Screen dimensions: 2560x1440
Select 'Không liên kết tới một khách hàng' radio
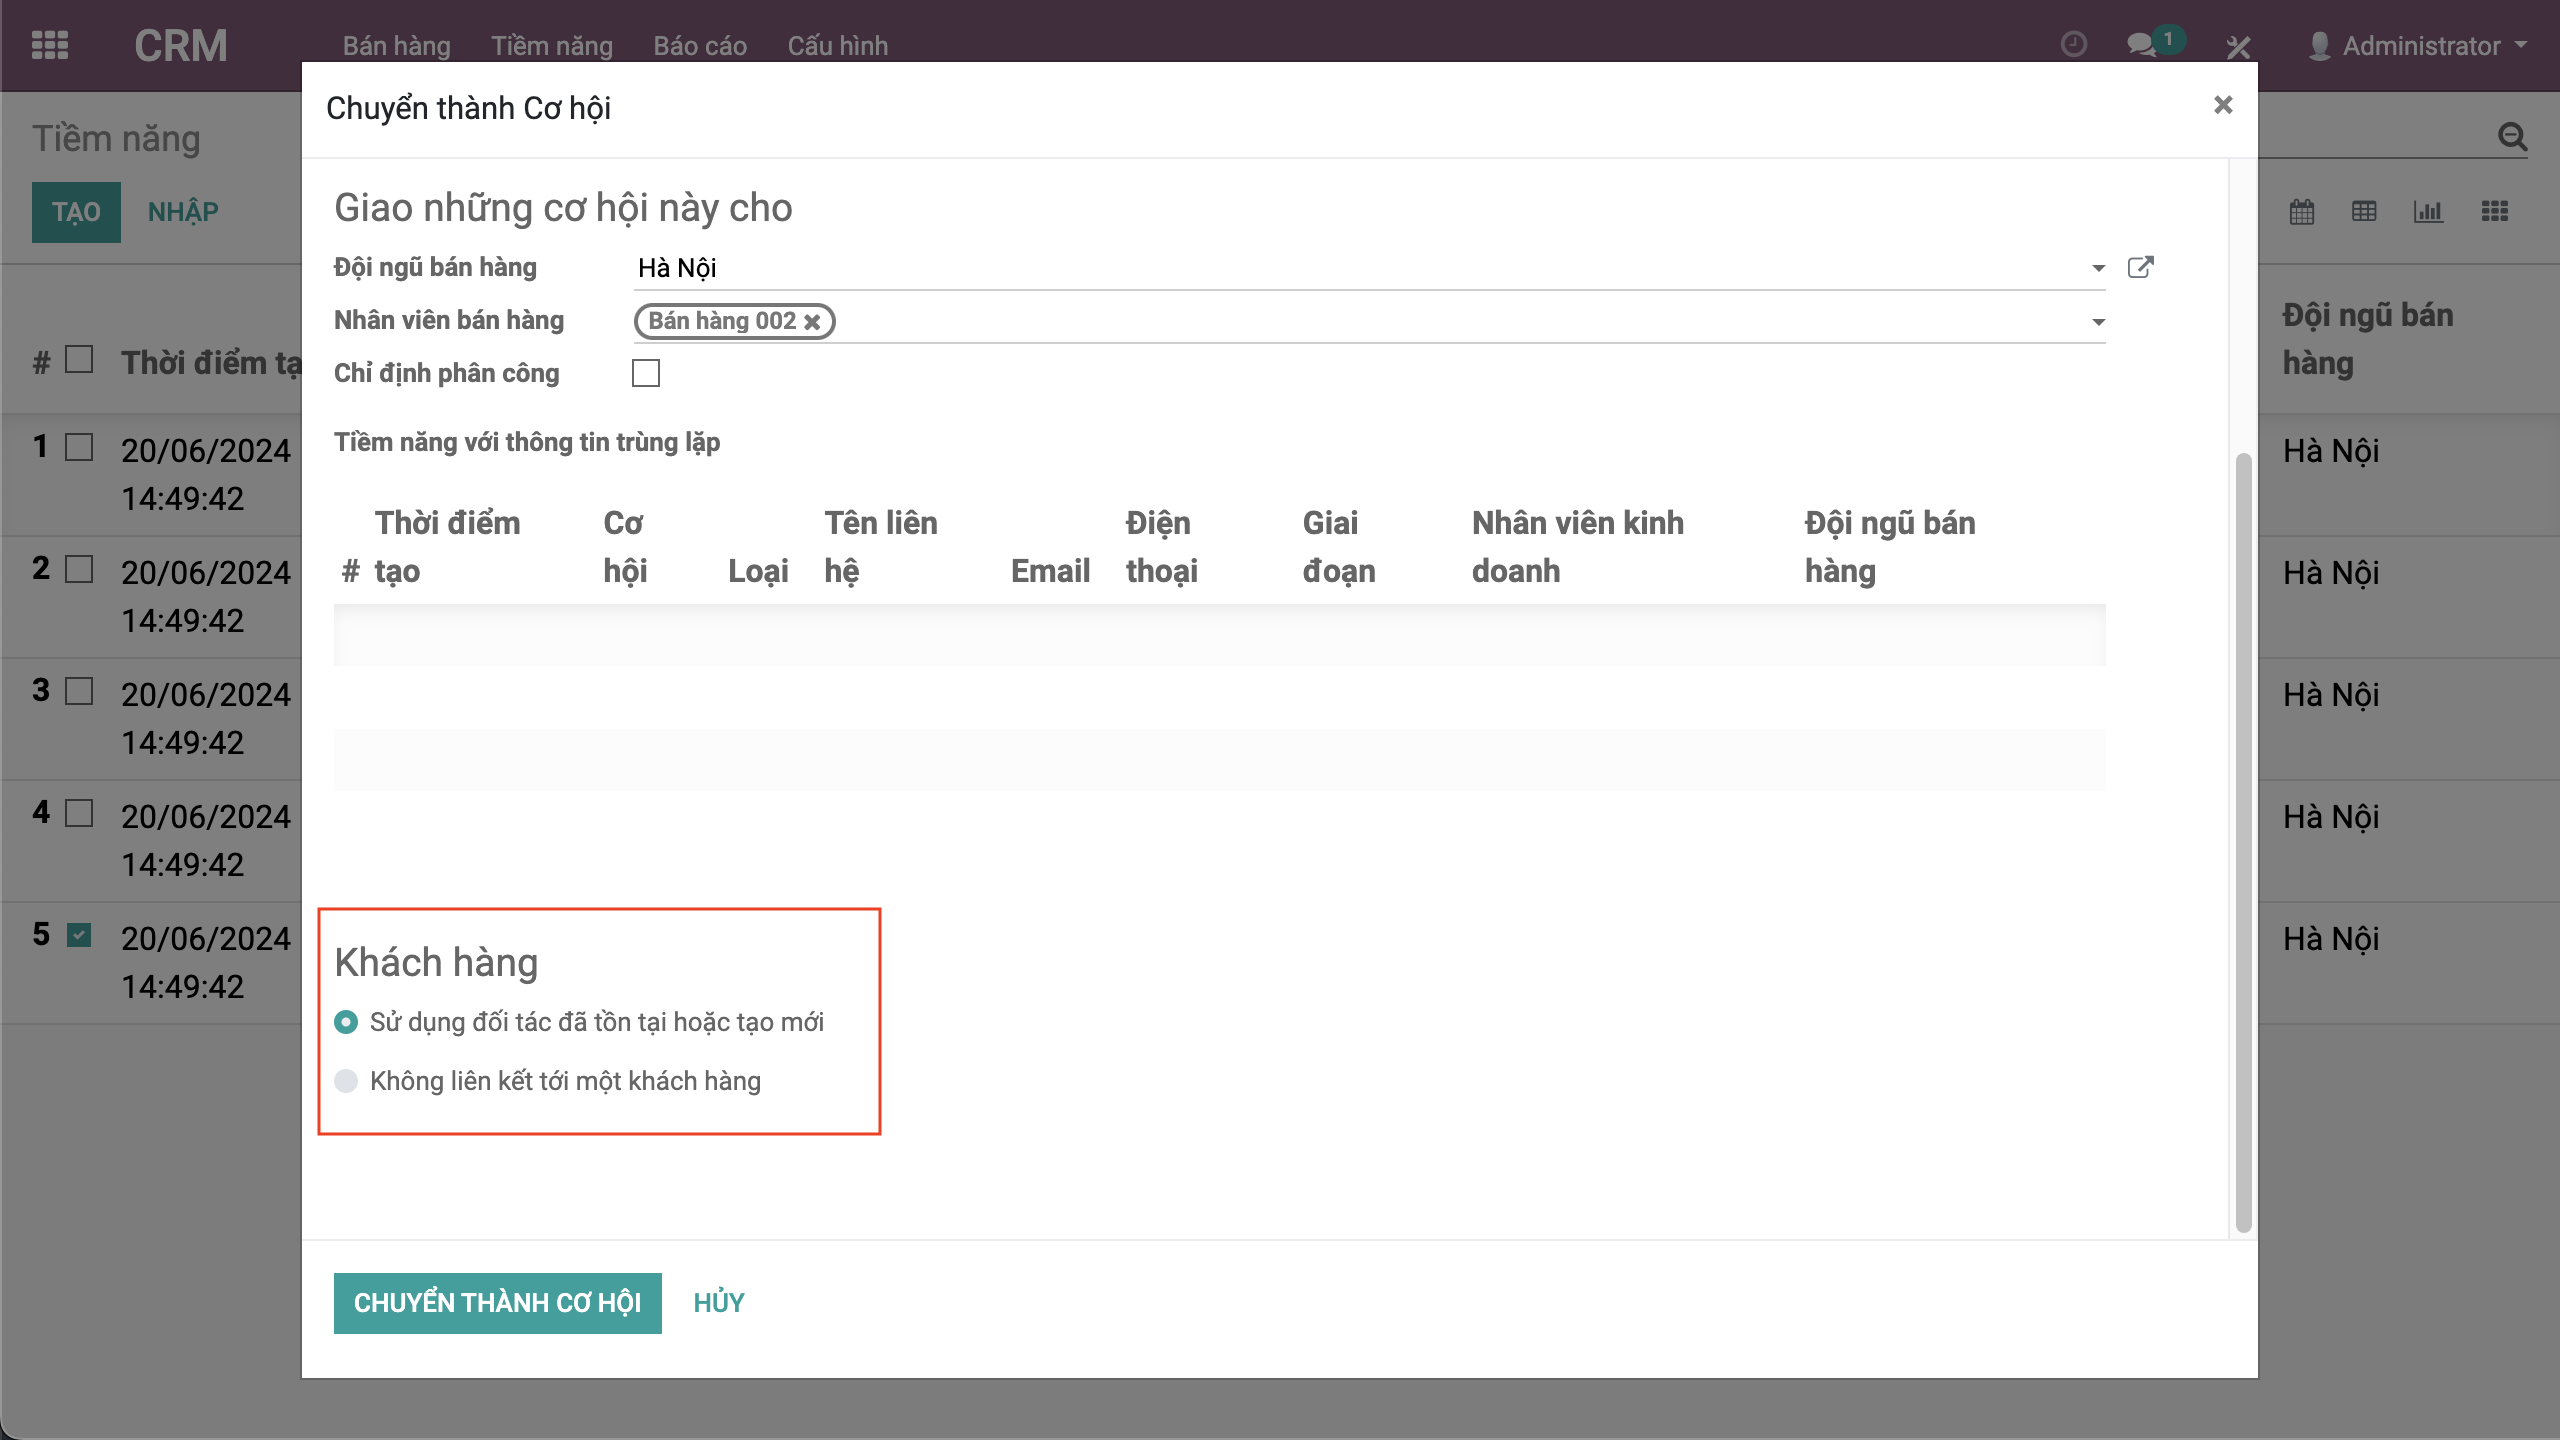(346, 1081)
